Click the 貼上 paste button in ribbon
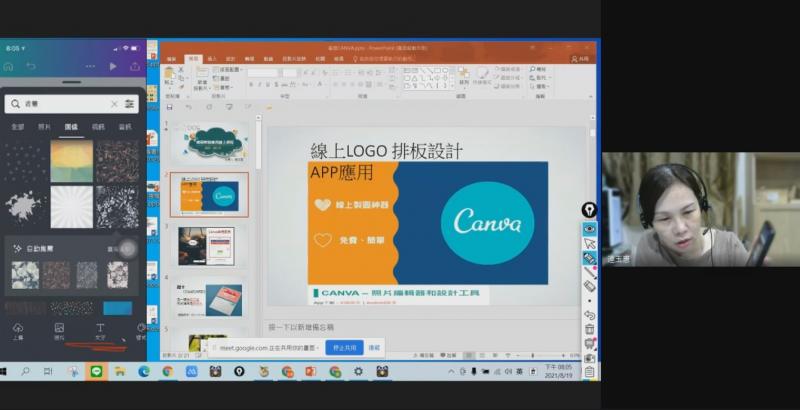The height and width of the screenshot is (410, 800). coord(169,76)
